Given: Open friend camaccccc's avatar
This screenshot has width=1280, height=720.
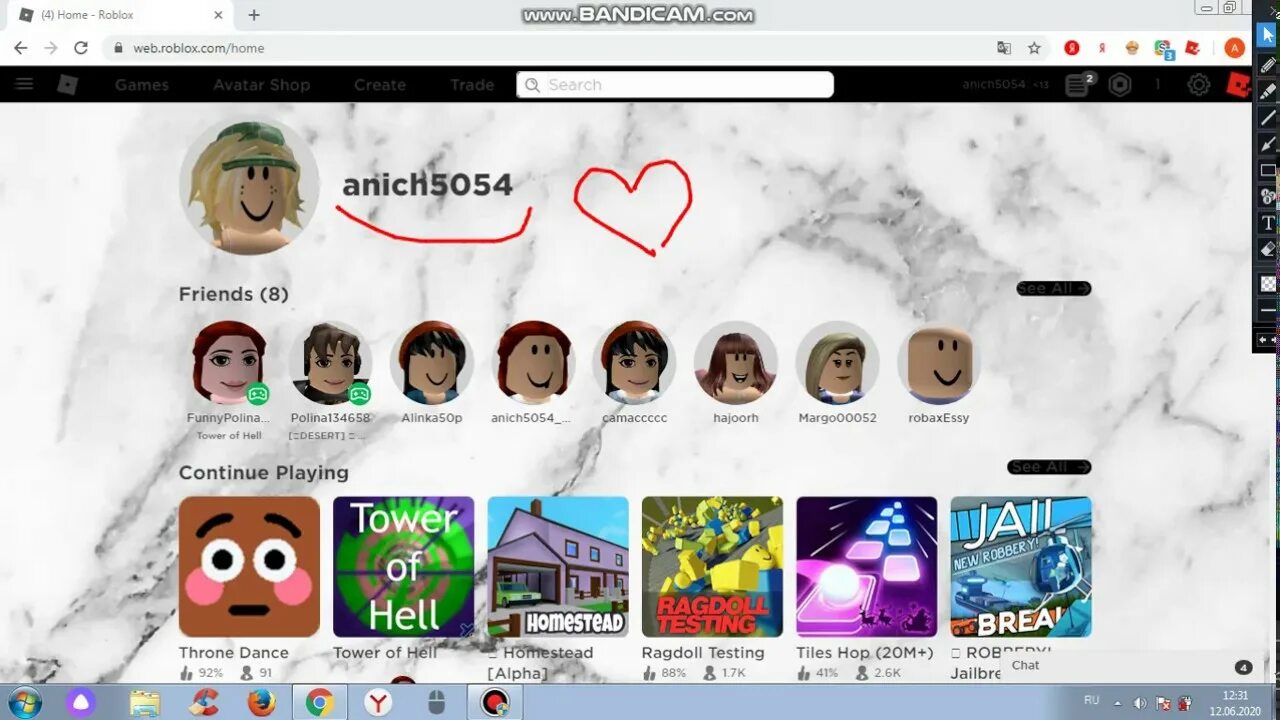Looking at the screenshot, I should point(634,362).
